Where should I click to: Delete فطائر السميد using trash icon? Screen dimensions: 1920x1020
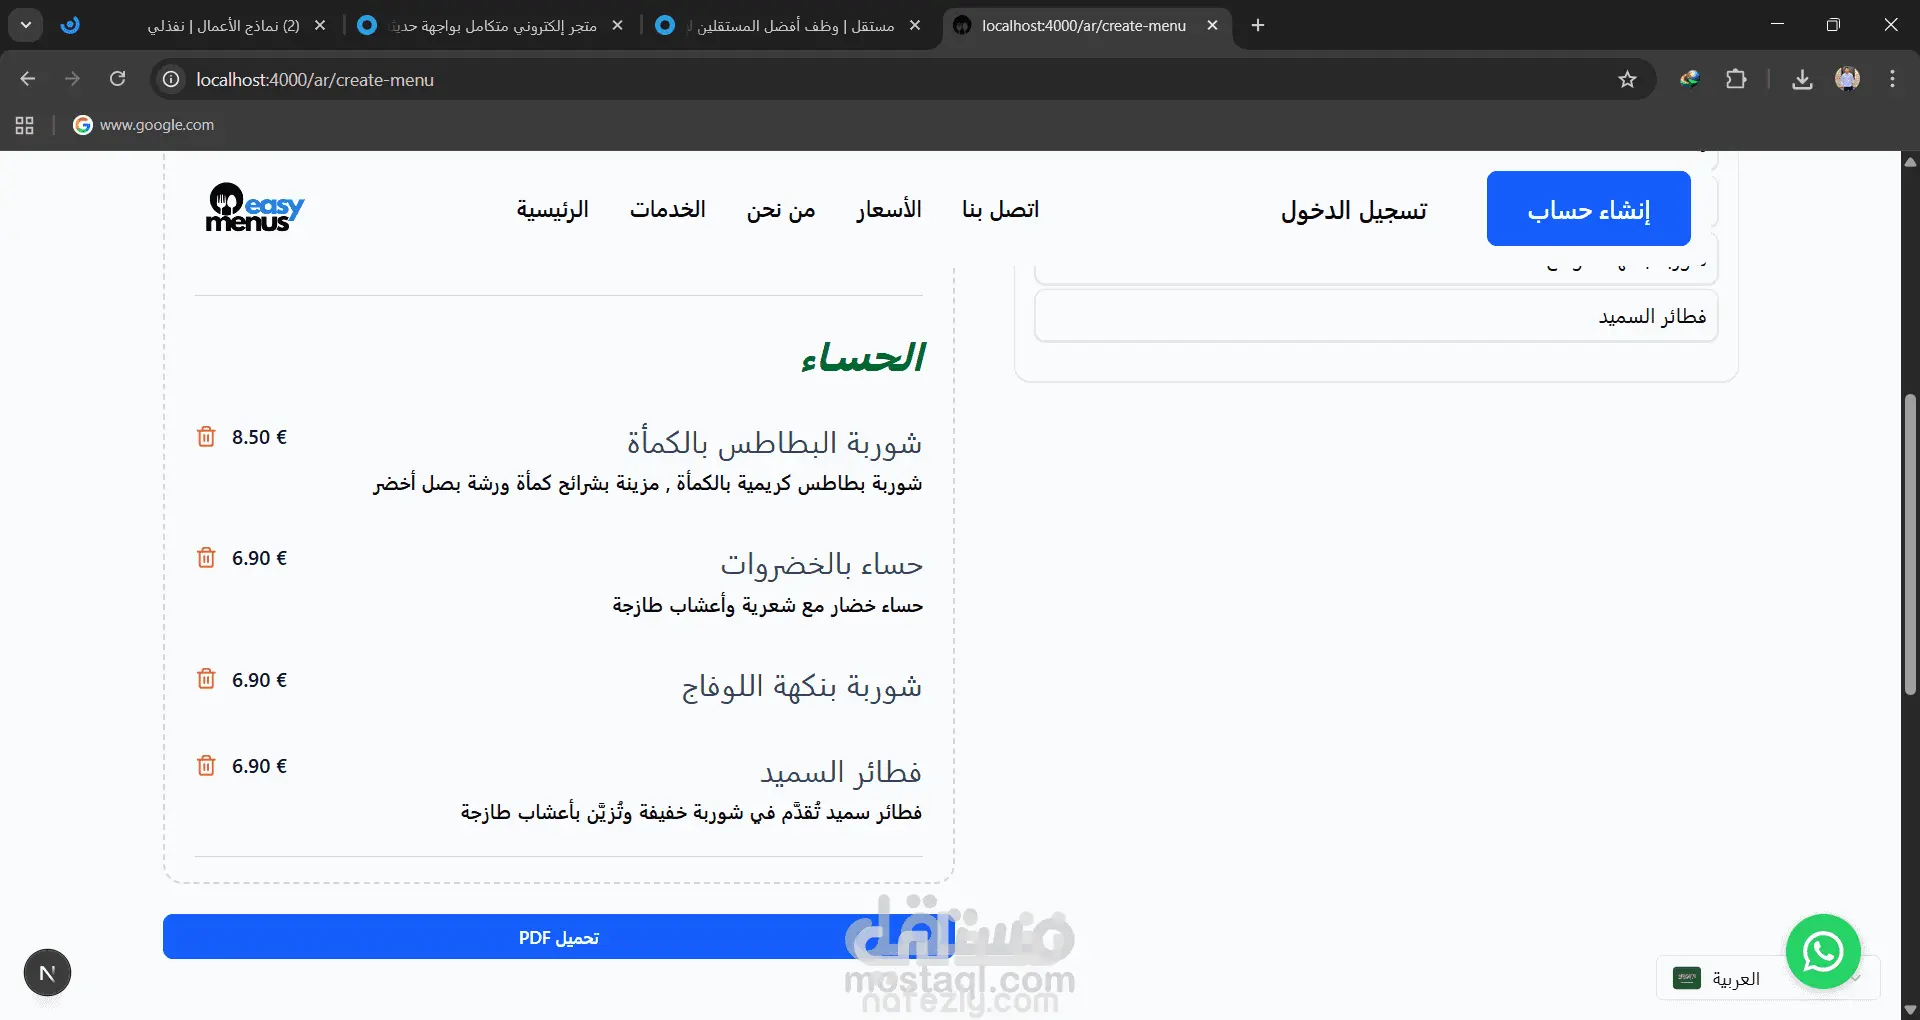coord(206,766)
